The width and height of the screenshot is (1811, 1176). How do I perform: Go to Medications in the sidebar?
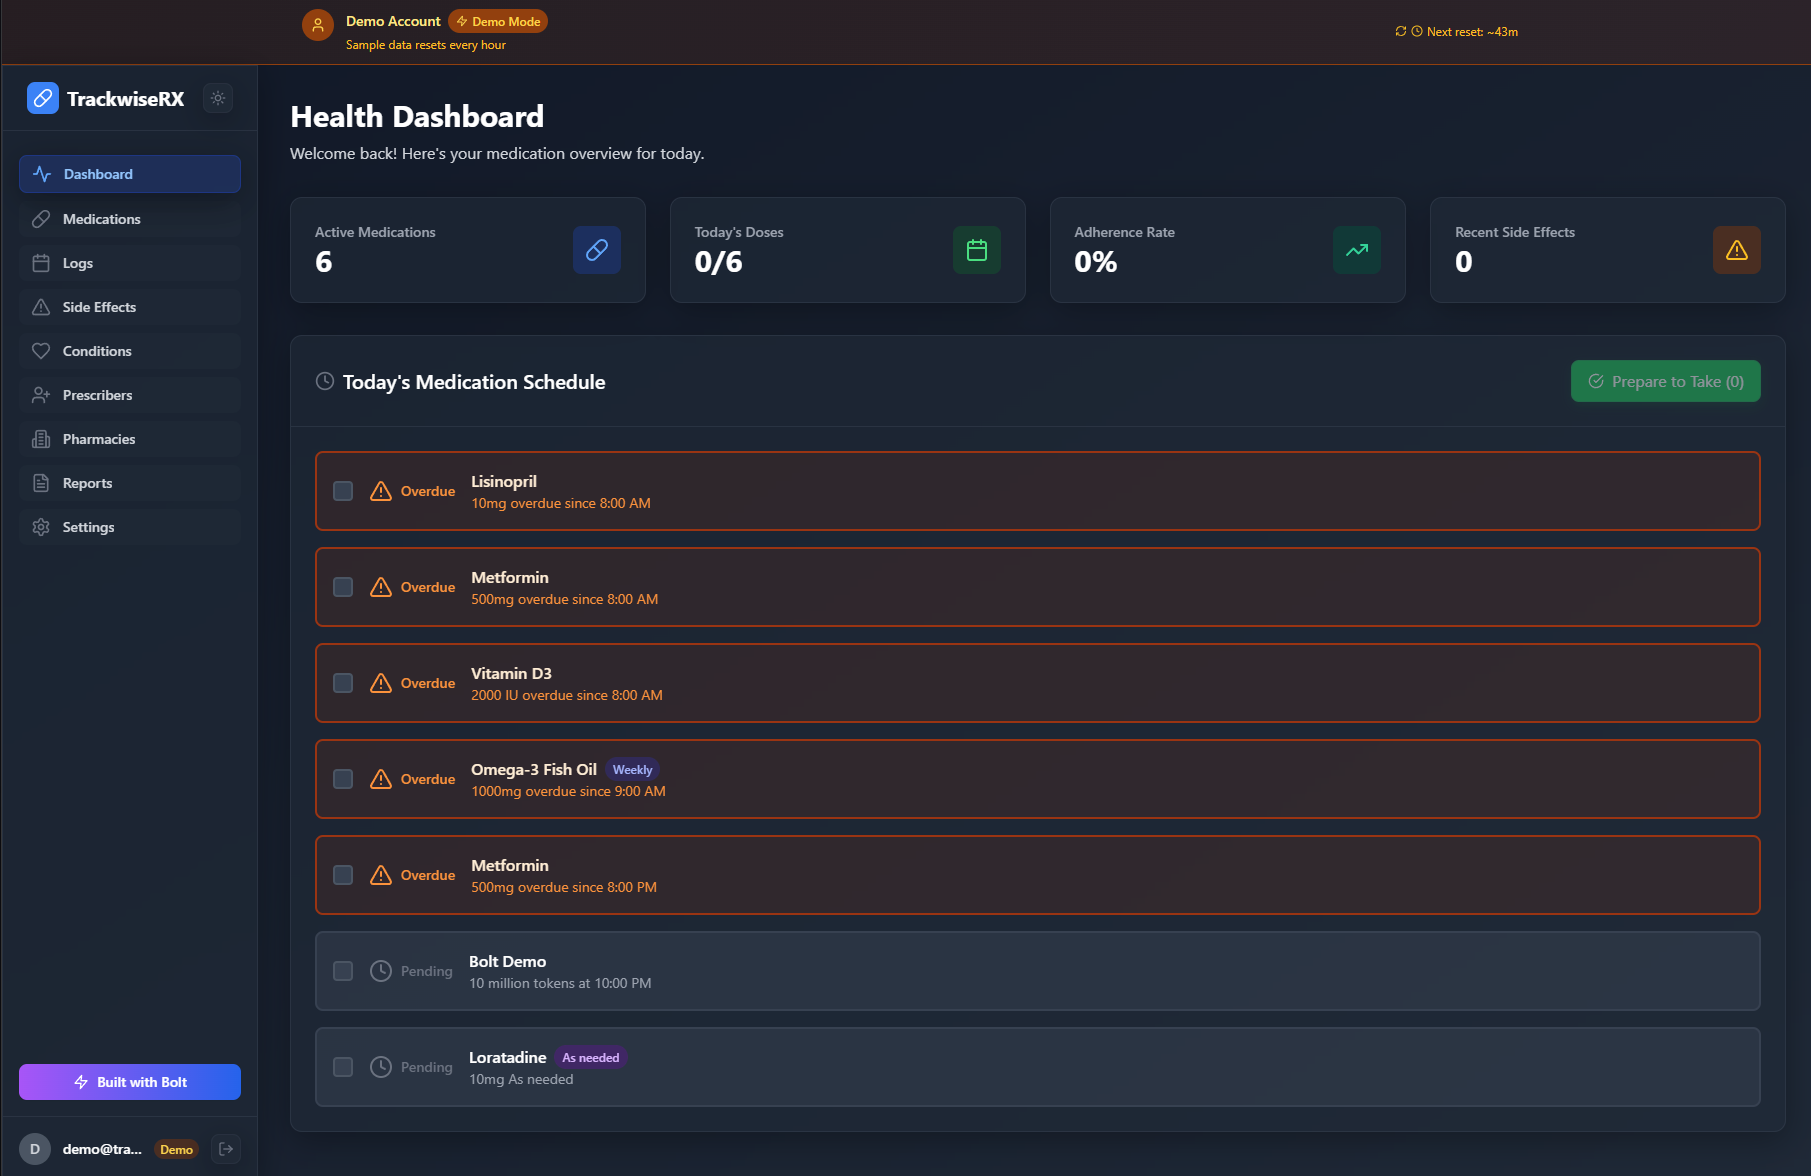130,219
